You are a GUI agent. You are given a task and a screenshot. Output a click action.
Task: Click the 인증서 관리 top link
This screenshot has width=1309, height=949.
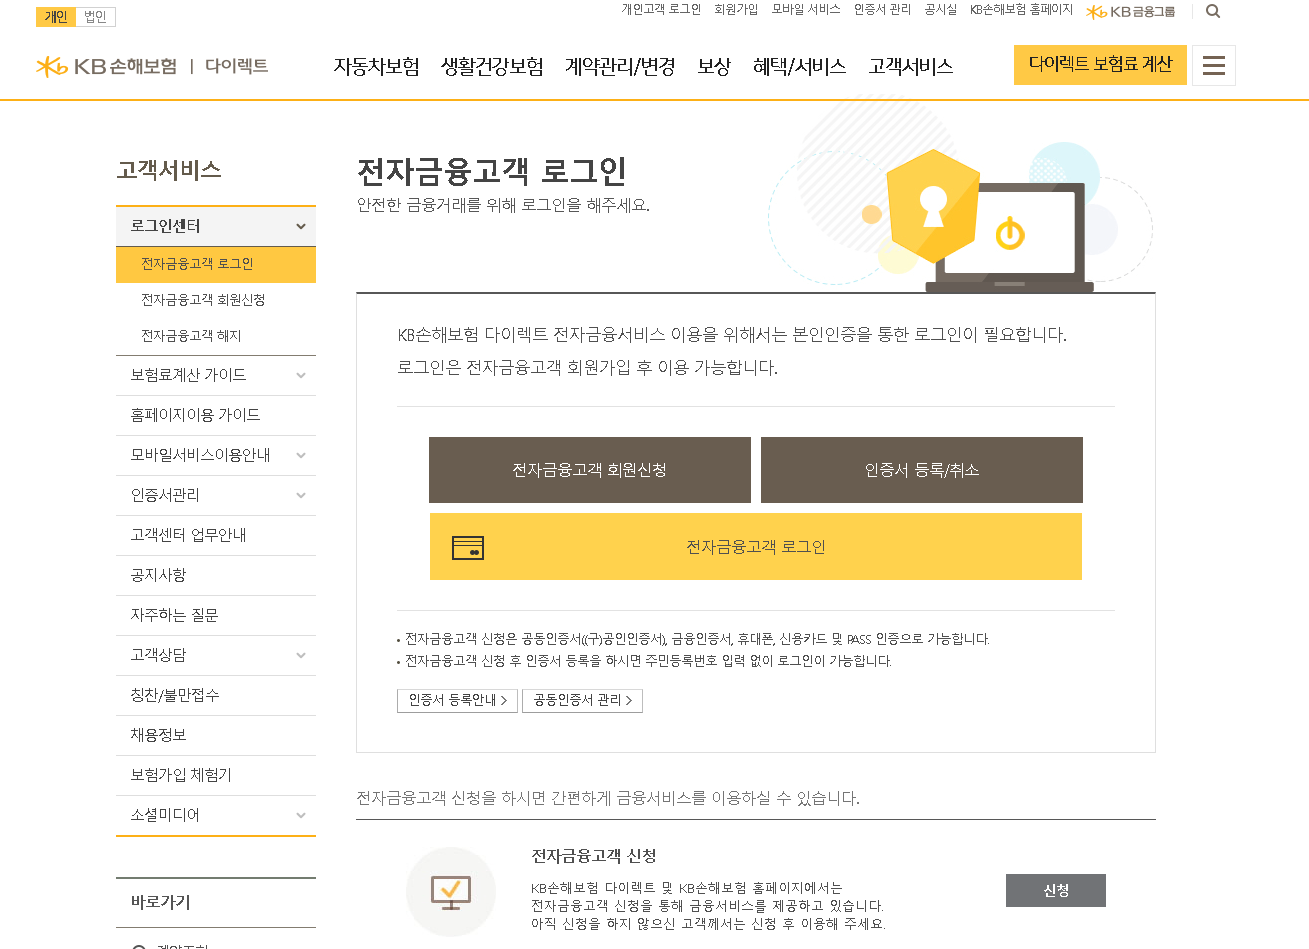click(x=882, y=9)
